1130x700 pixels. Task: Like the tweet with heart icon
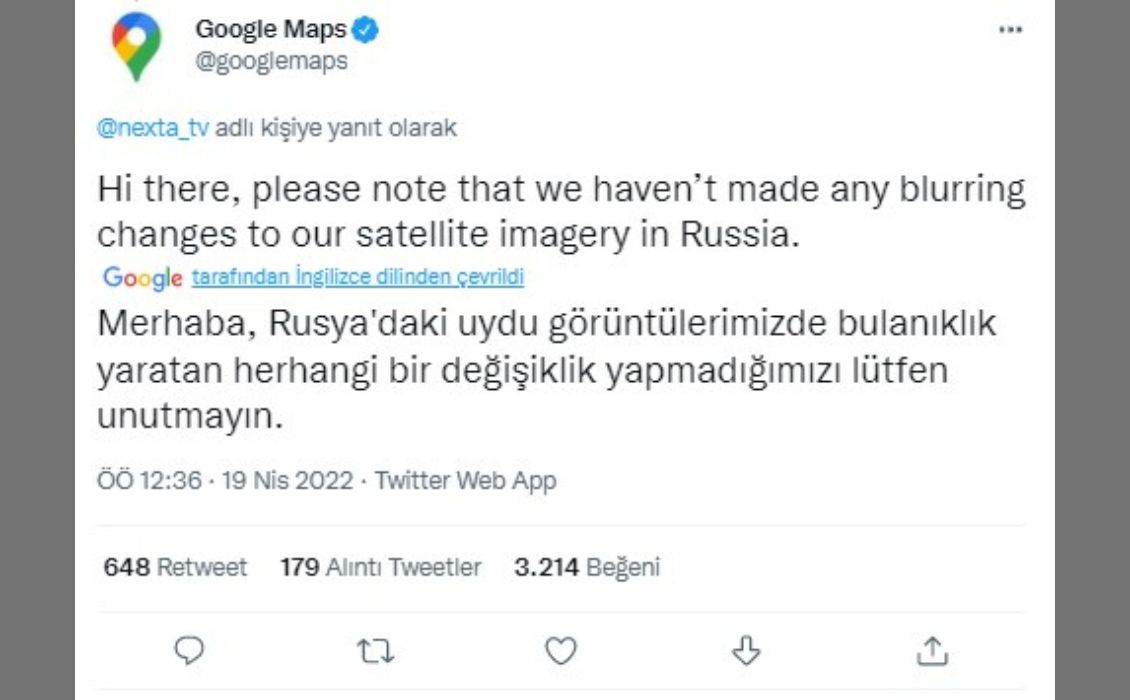tap(561, 652)
